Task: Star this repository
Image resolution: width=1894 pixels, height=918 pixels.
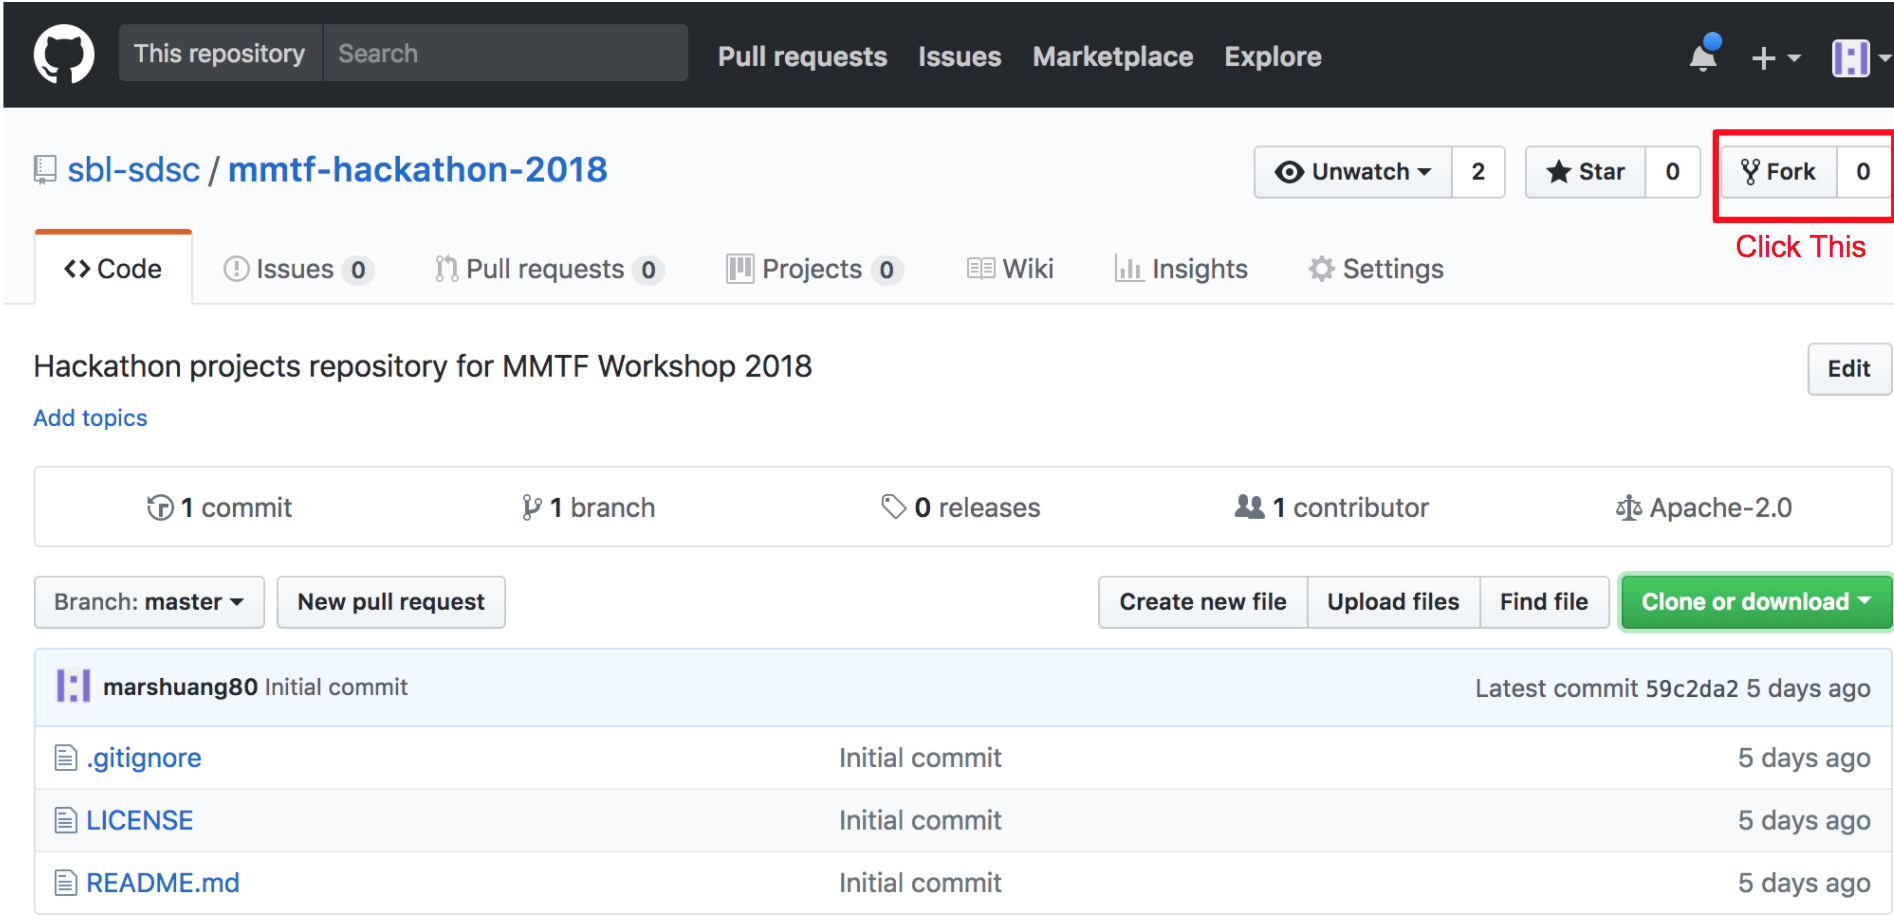Action: pyautogui.click(x=1586, y=172)
